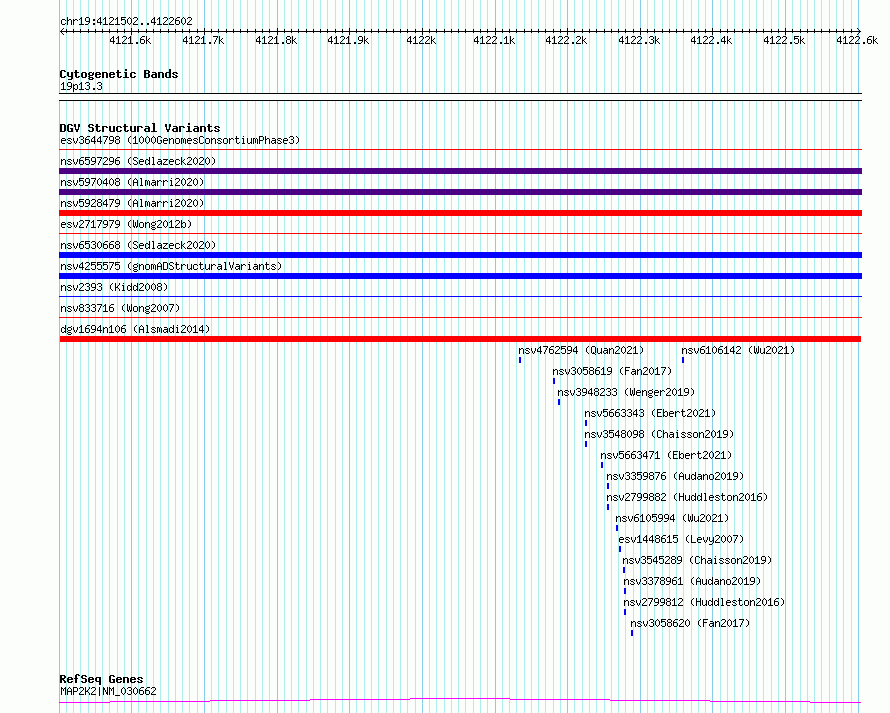Click the blue marker under nsv3058620

pyautogui.click(x=632, y=633)
